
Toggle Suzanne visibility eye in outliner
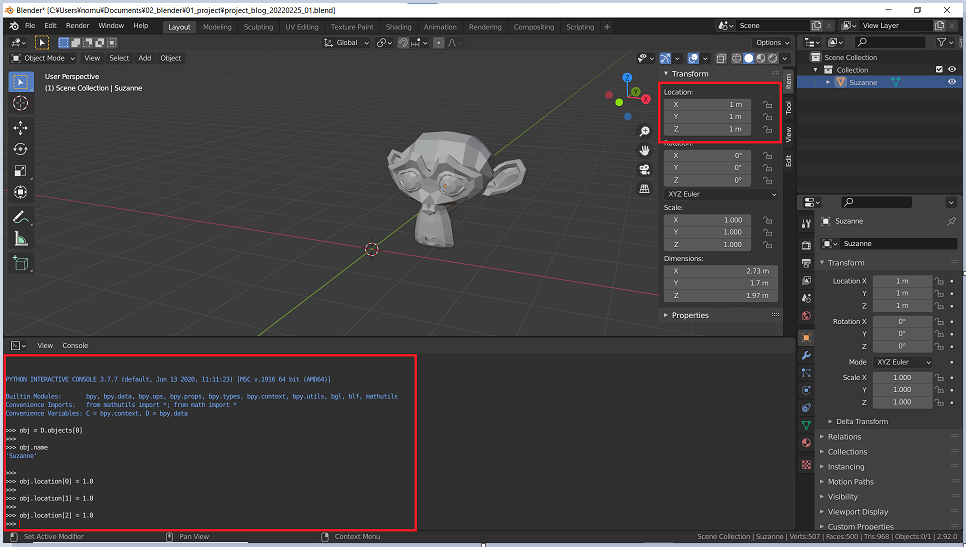click(x=952, y=82)
